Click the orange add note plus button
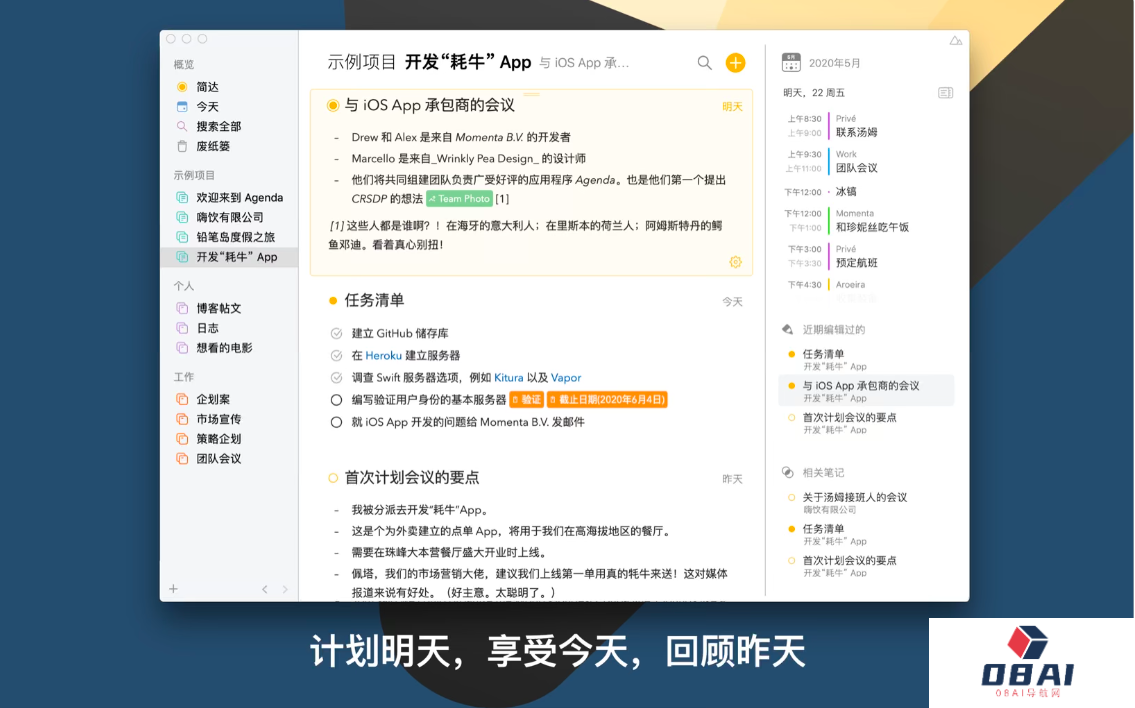This screenshot has height=708, width=1135. [735, 63]
